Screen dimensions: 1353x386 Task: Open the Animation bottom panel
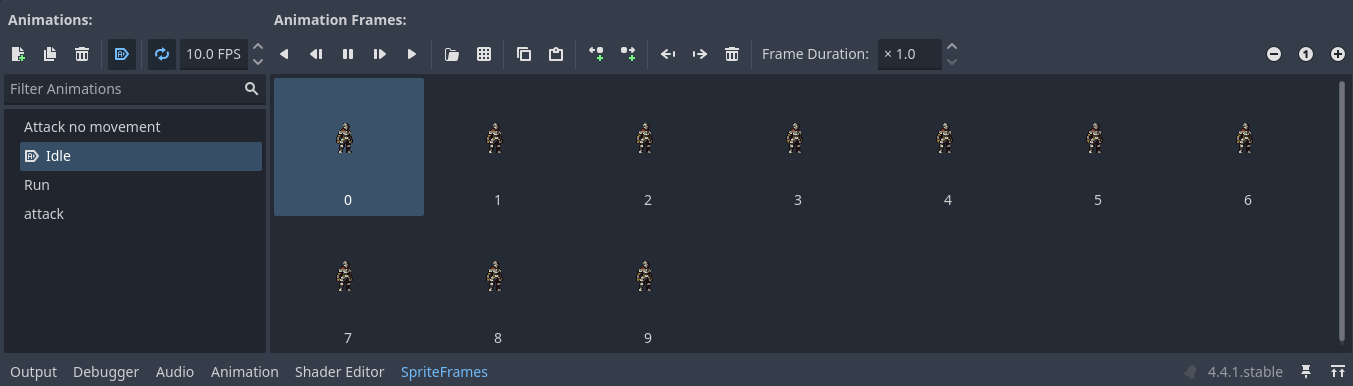coord(245,372)
